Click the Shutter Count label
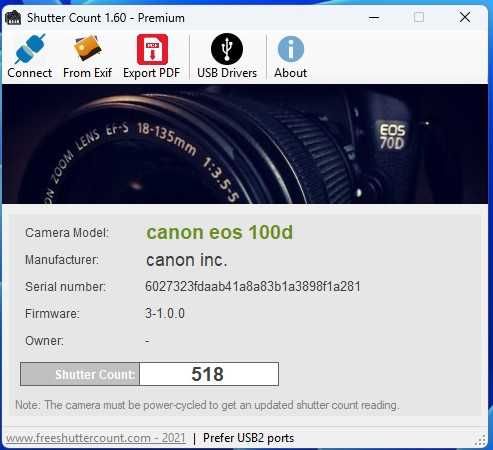The height and width of the screenshot is (450, 493). [80, 374]
